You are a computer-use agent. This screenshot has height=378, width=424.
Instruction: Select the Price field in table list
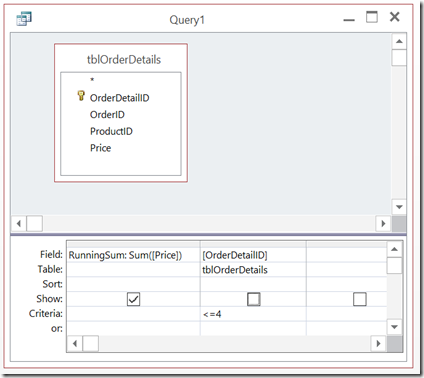coord(100,148)
